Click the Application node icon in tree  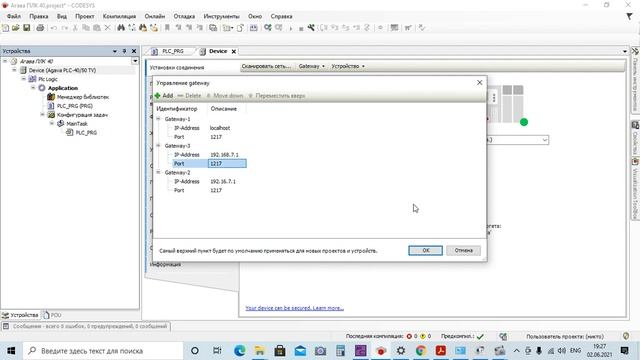(x=42, y=88)
